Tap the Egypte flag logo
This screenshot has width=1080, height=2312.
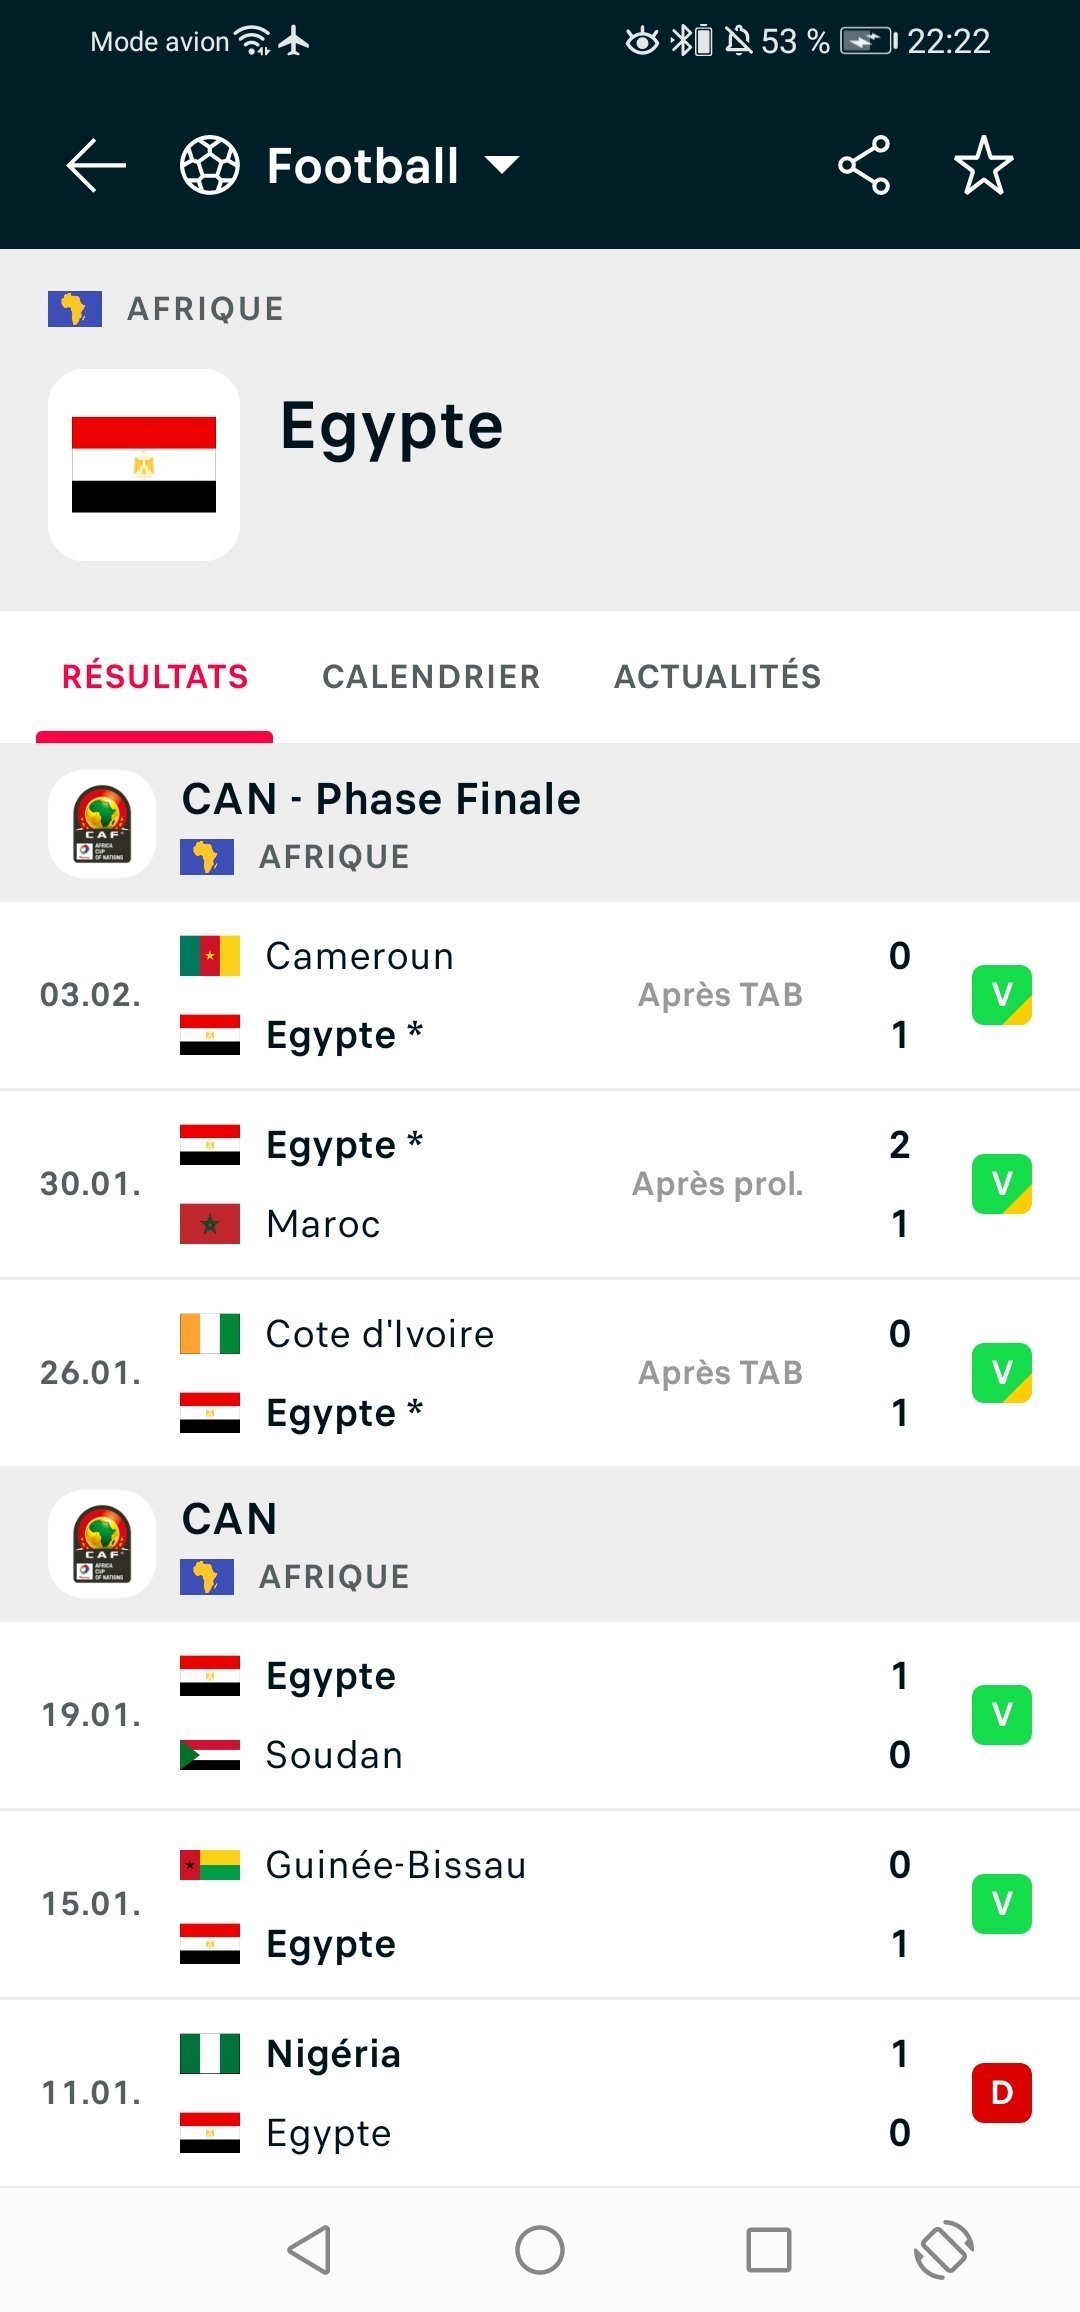point(144,465)
